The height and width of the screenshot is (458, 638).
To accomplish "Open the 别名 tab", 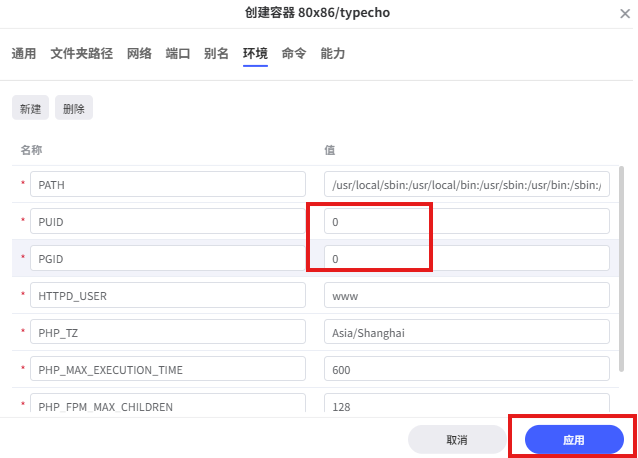I will 216,54.
